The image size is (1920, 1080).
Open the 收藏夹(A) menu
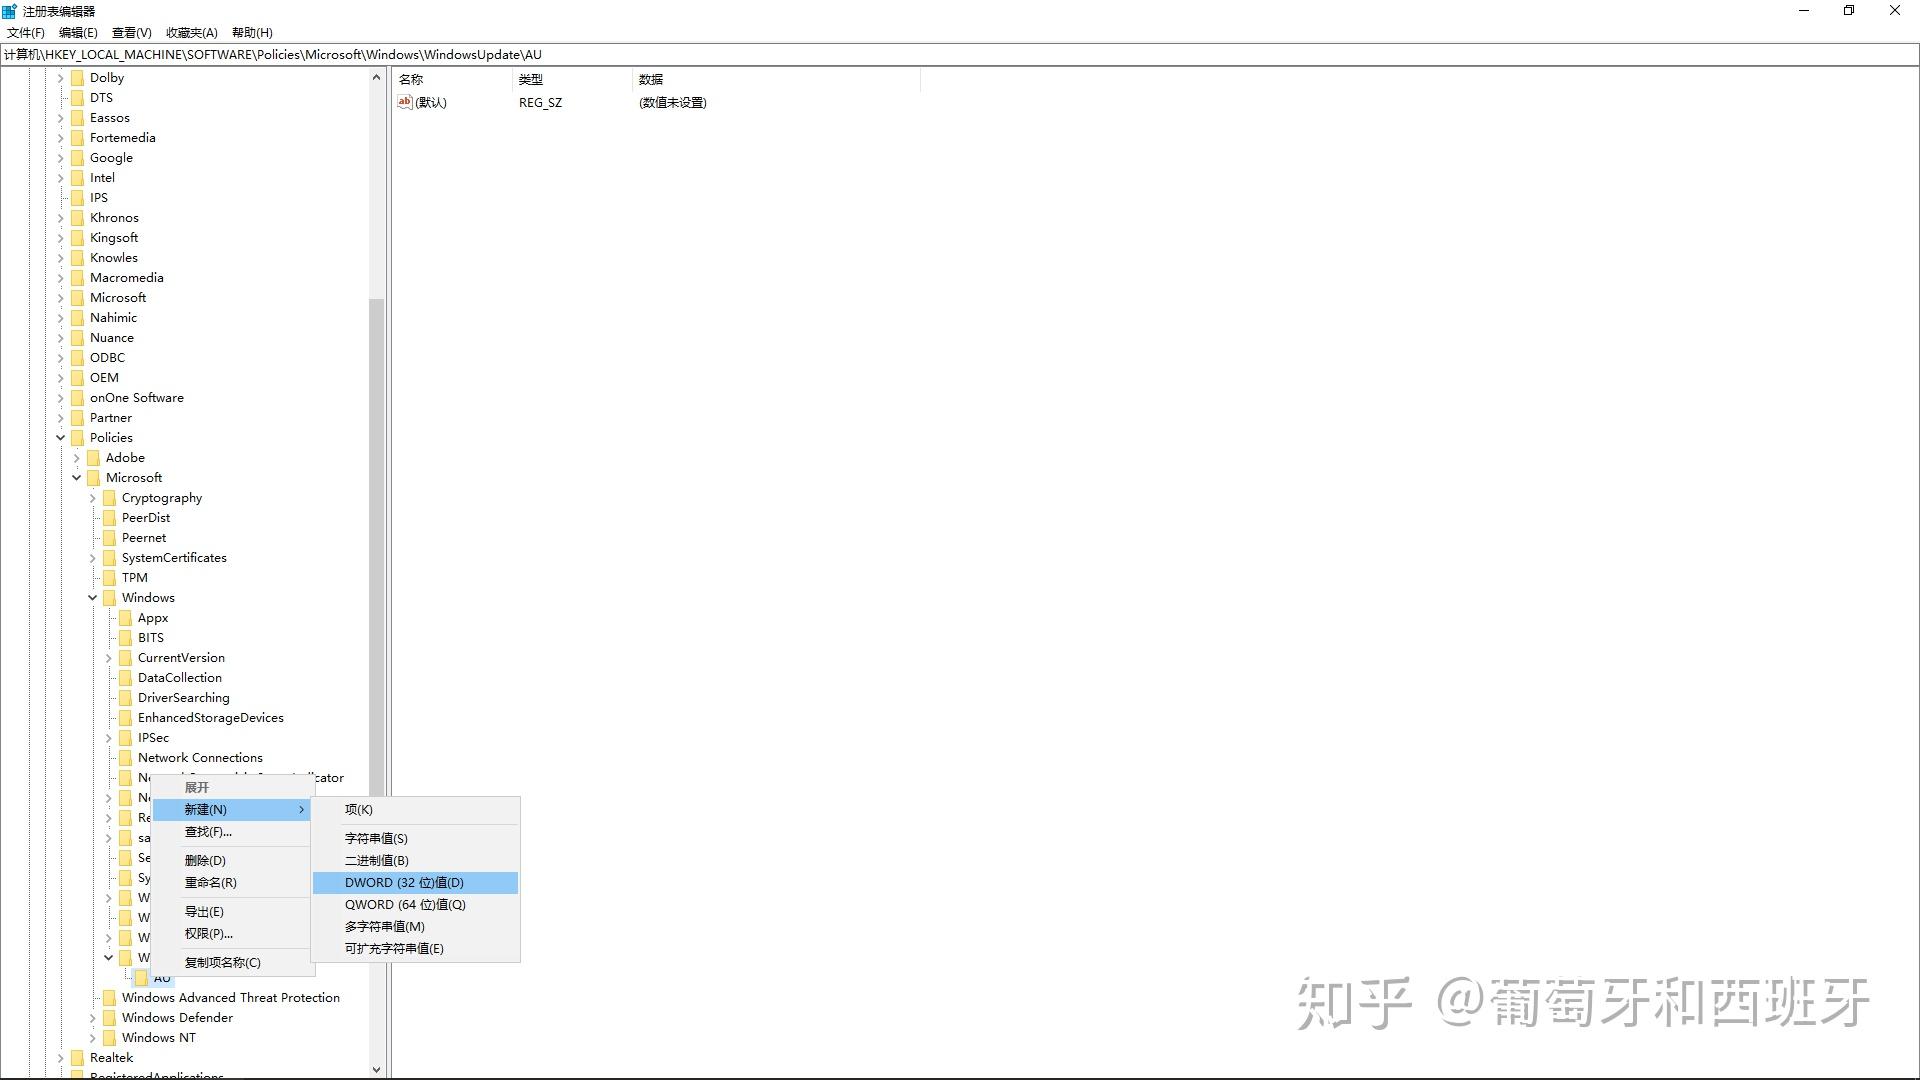191,32
